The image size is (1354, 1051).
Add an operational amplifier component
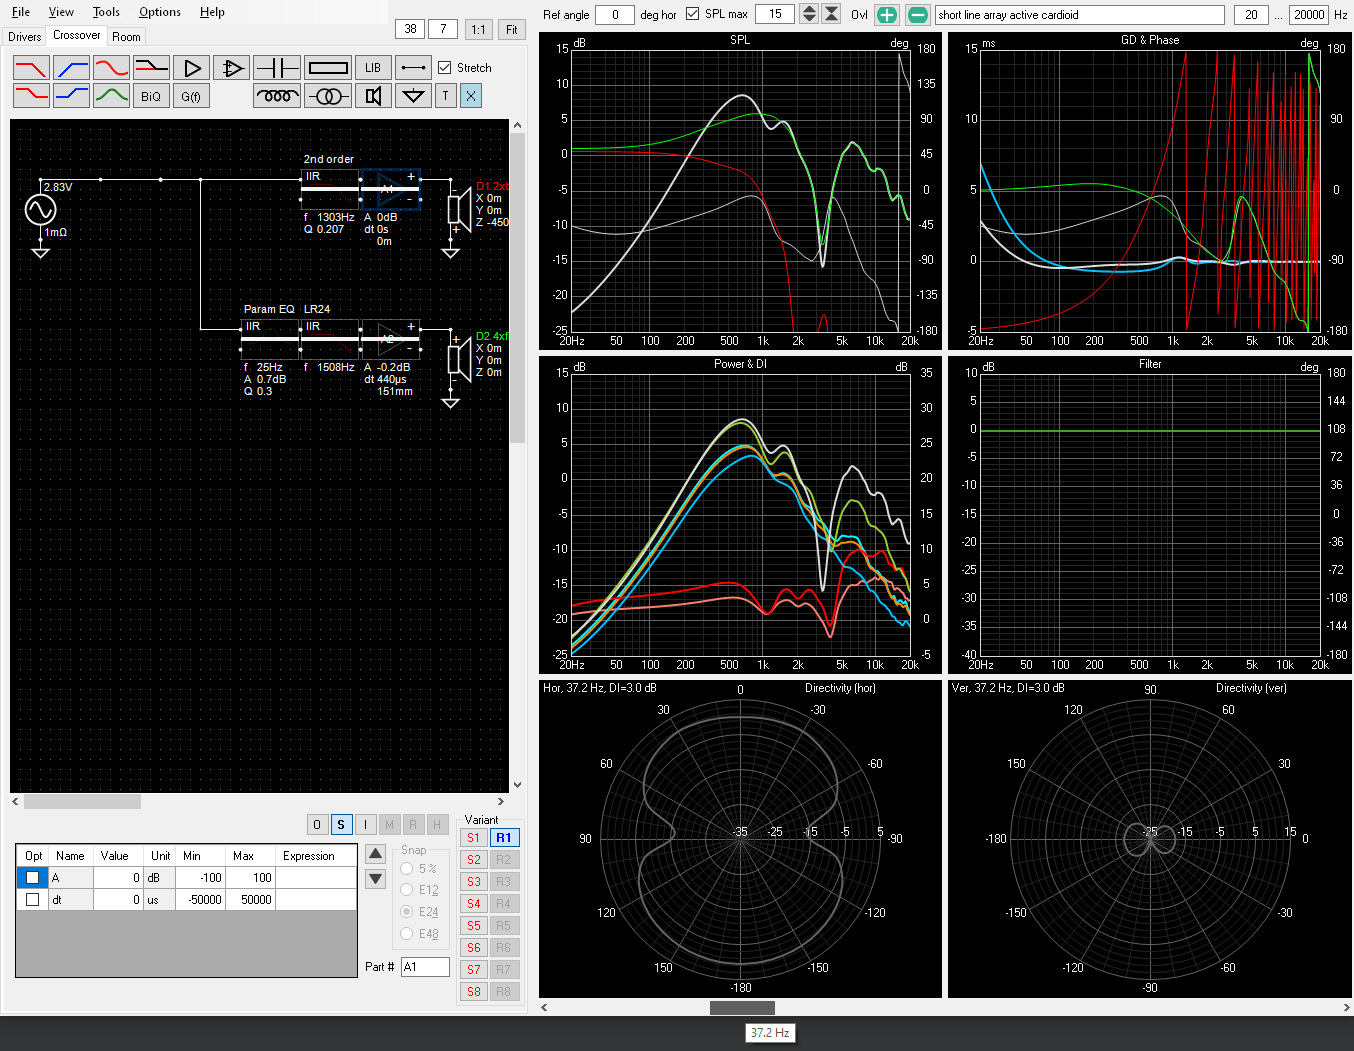[x=231, y=68]
